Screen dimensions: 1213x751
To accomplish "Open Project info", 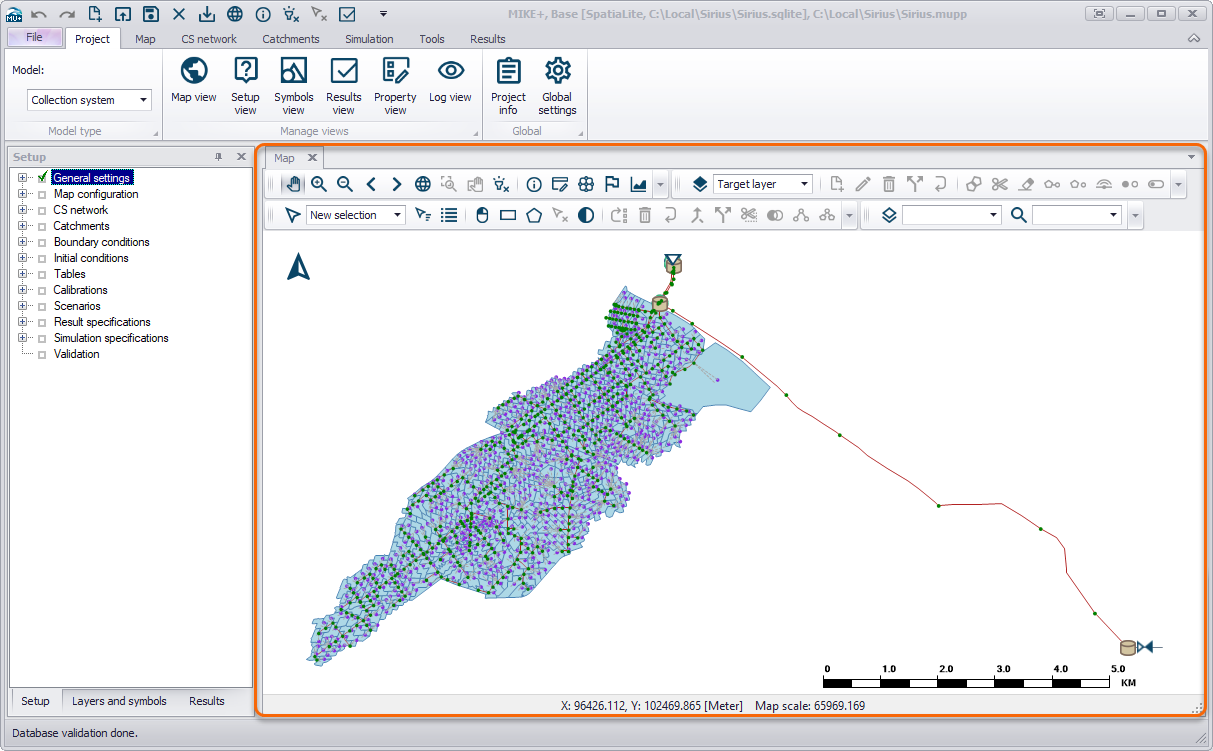I will (x=508, y=85).
